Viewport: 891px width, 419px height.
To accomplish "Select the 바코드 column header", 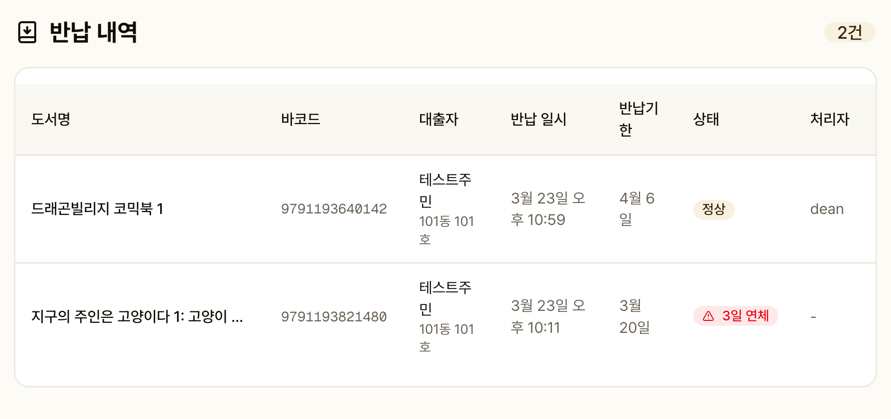I will coord(300,120).
